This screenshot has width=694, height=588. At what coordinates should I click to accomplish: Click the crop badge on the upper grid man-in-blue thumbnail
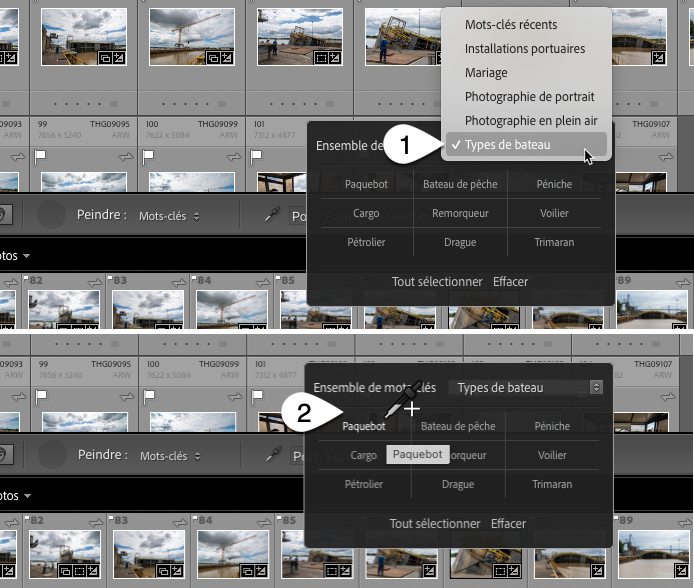[321, 58]
